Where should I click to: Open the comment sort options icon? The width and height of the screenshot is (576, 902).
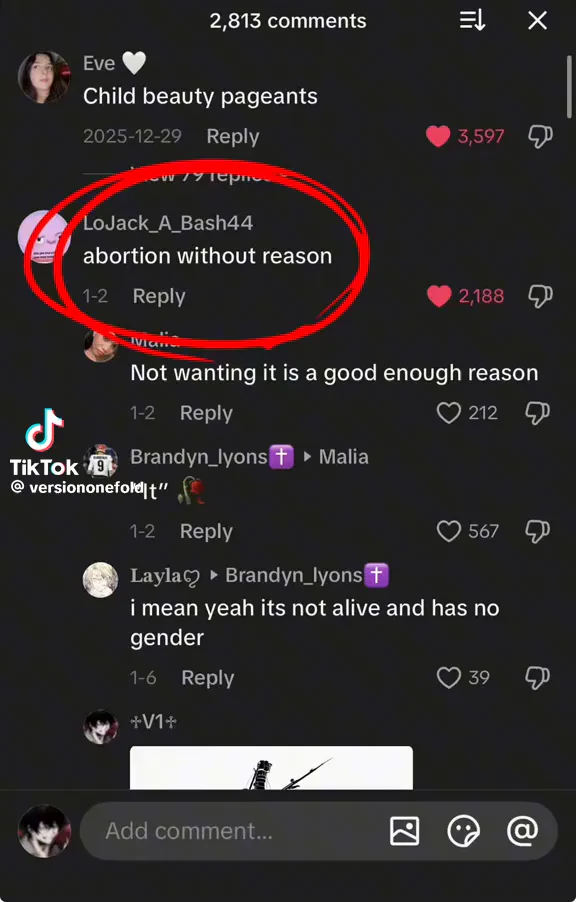click(x=472, y=21)
